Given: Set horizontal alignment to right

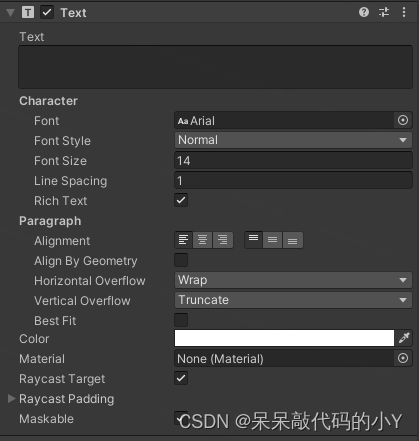Looking at the screenshot, I should pyautogui.click(x=222, y=240).
